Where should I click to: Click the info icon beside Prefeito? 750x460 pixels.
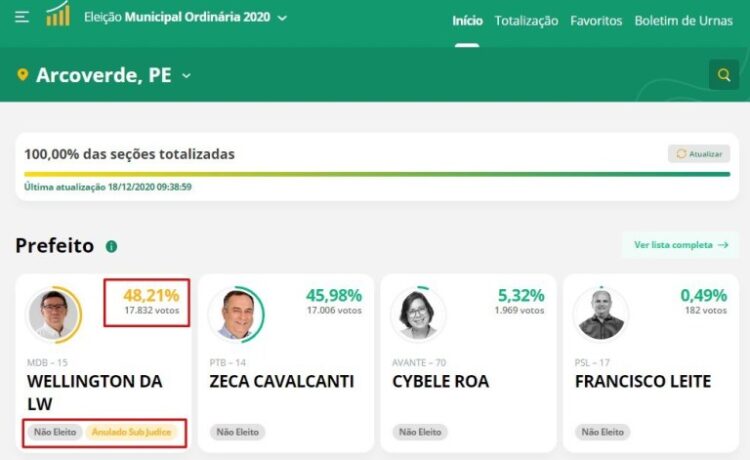click(111, 246)
